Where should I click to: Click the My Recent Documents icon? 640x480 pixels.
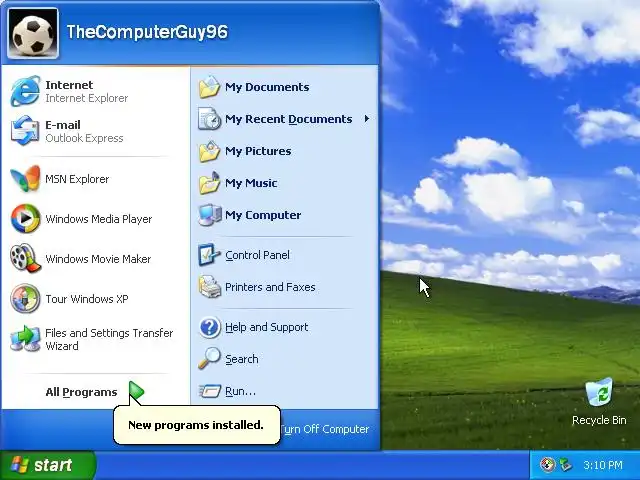[x=209, y=119]
